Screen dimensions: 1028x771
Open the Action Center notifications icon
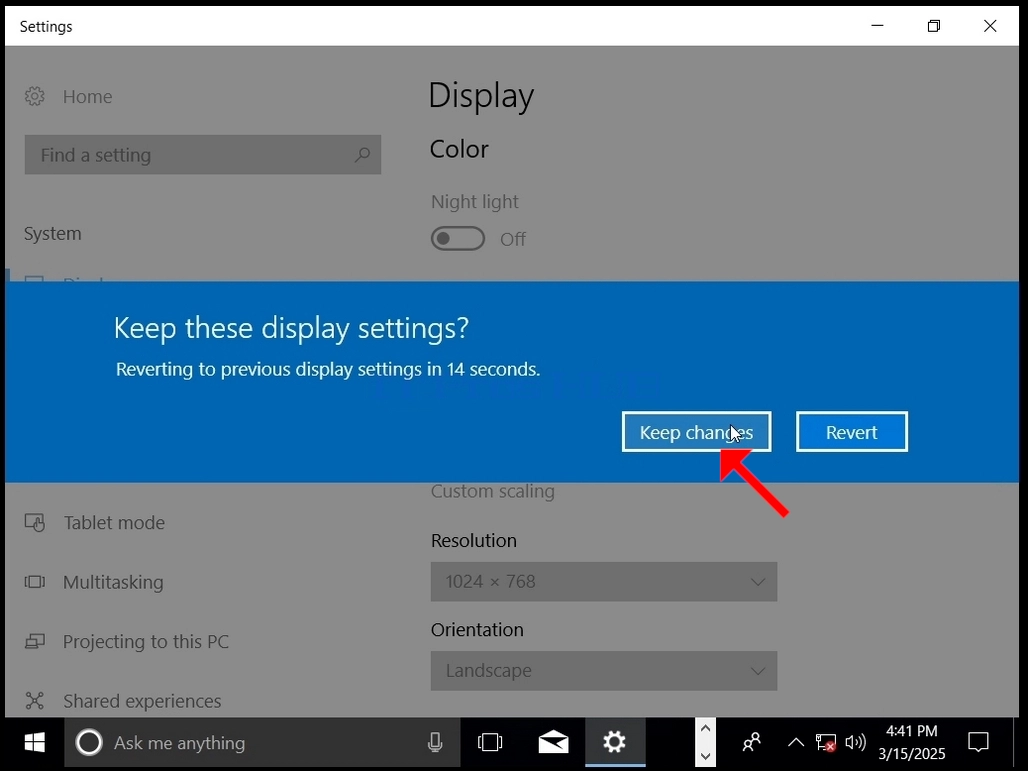tap(978, 743)
